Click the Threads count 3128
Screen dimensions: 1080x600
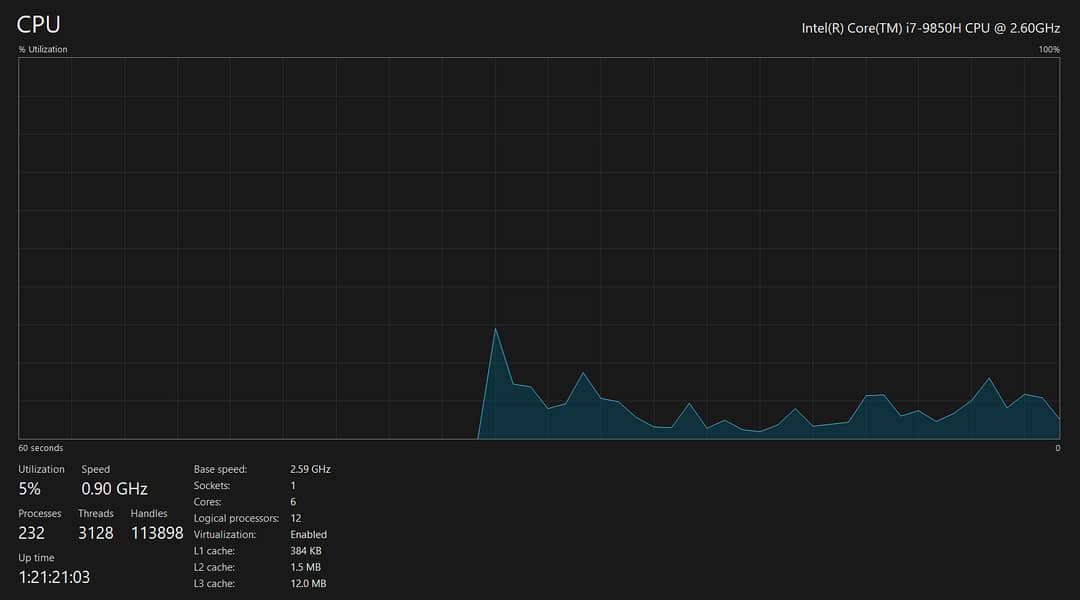(x=96, y=533)
